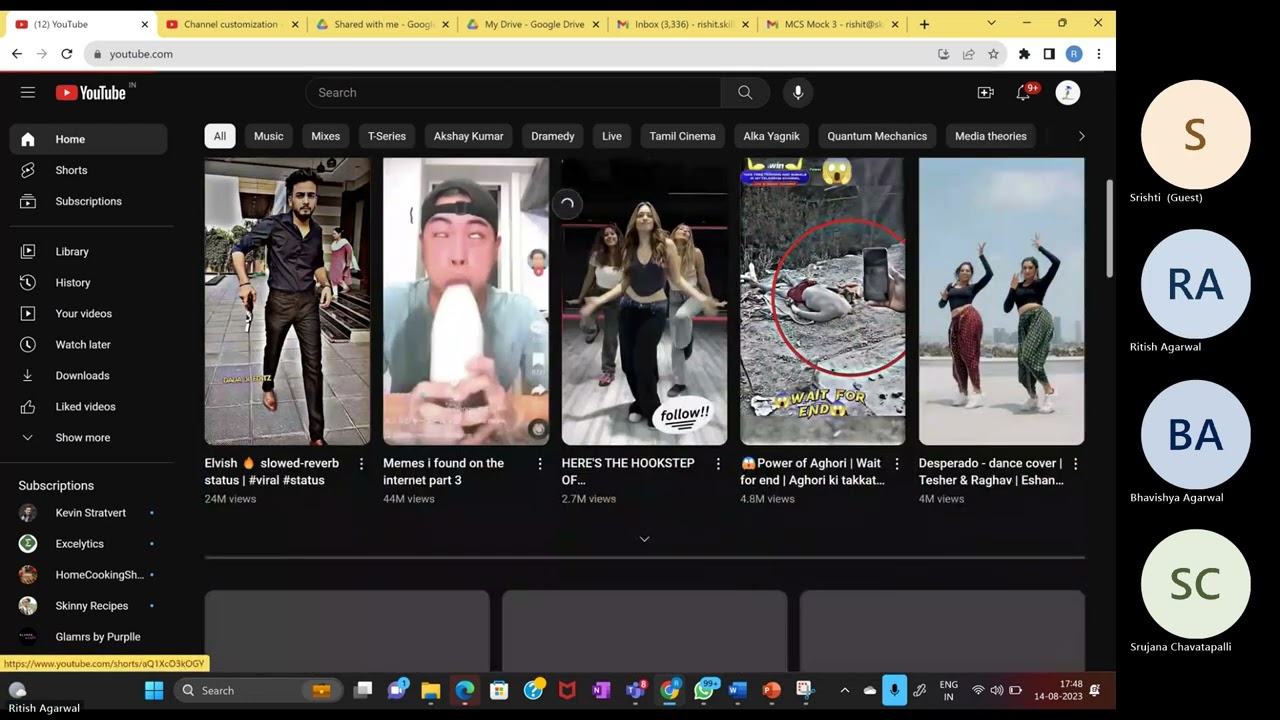1280x720 pixels.
Task: Open the Kevin Stratvert subscription channel
Action: tap(88, 513)
